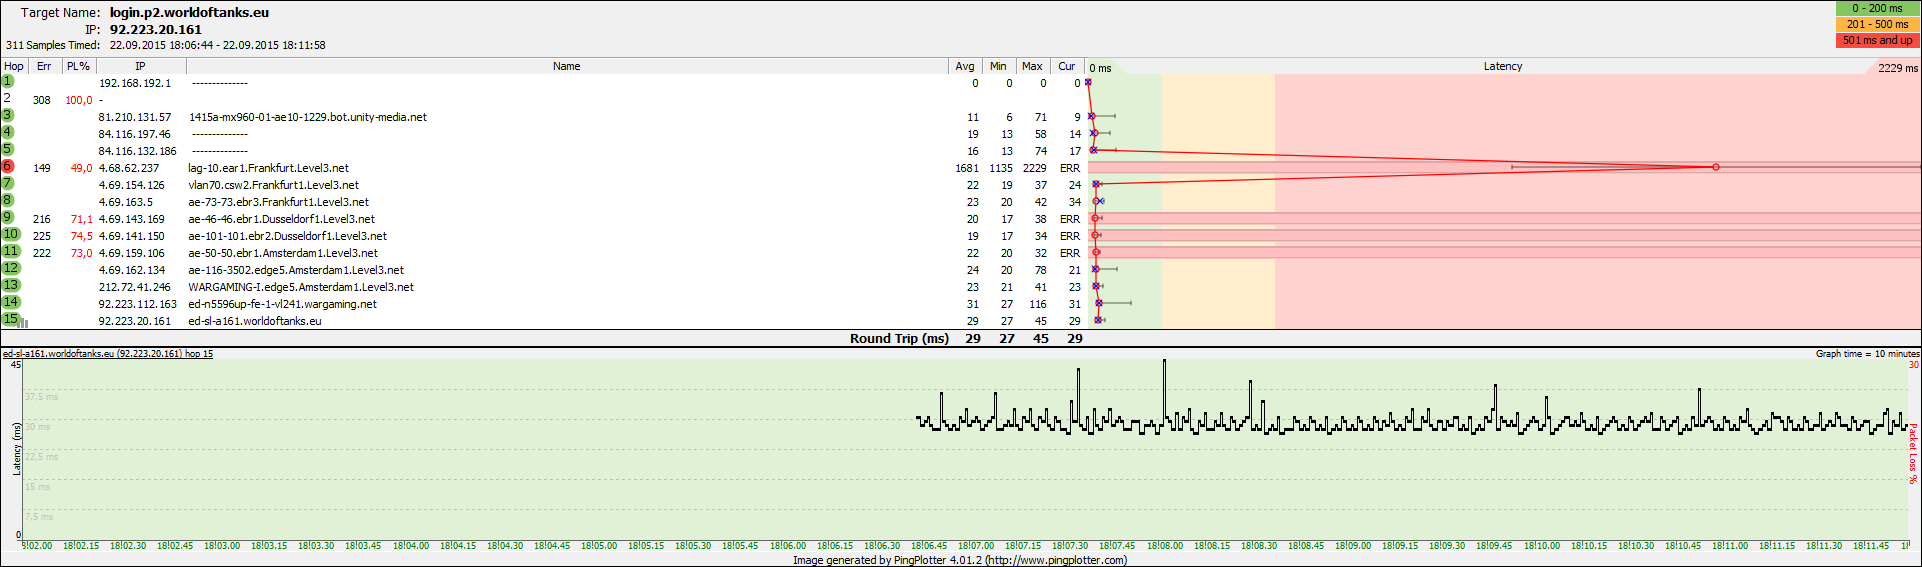Screen dimensions: 1922x567
Task: Select the hop 3 circle icon
Action: (x=8, y=115)
